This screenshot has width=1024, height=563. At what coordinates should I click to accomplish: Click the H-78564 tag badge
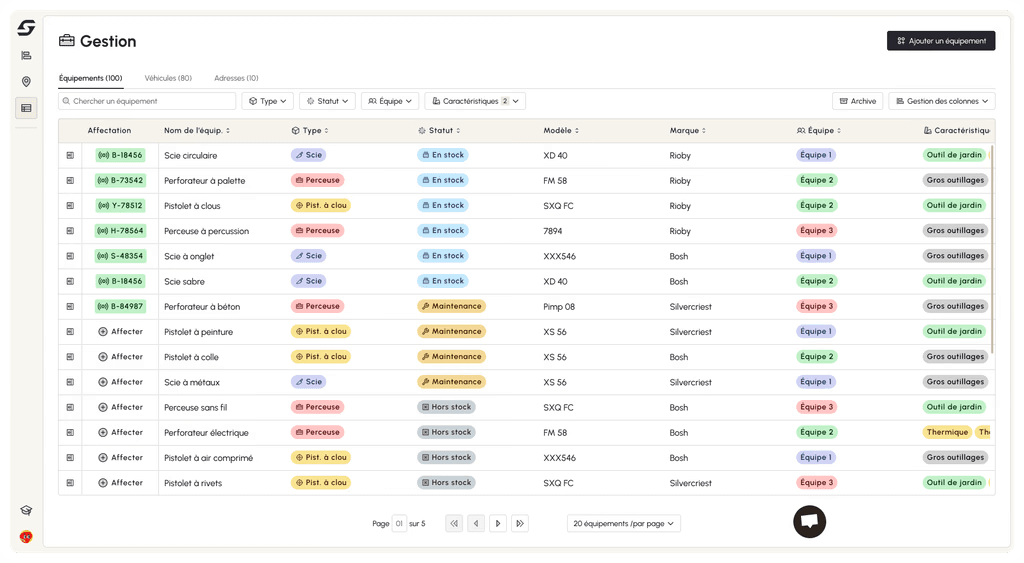point(120,231)
